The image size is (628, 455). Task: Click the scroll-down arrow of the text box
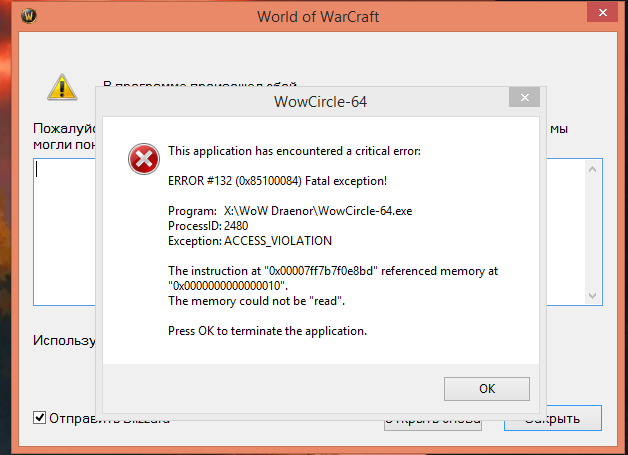(x=593, y=295)
